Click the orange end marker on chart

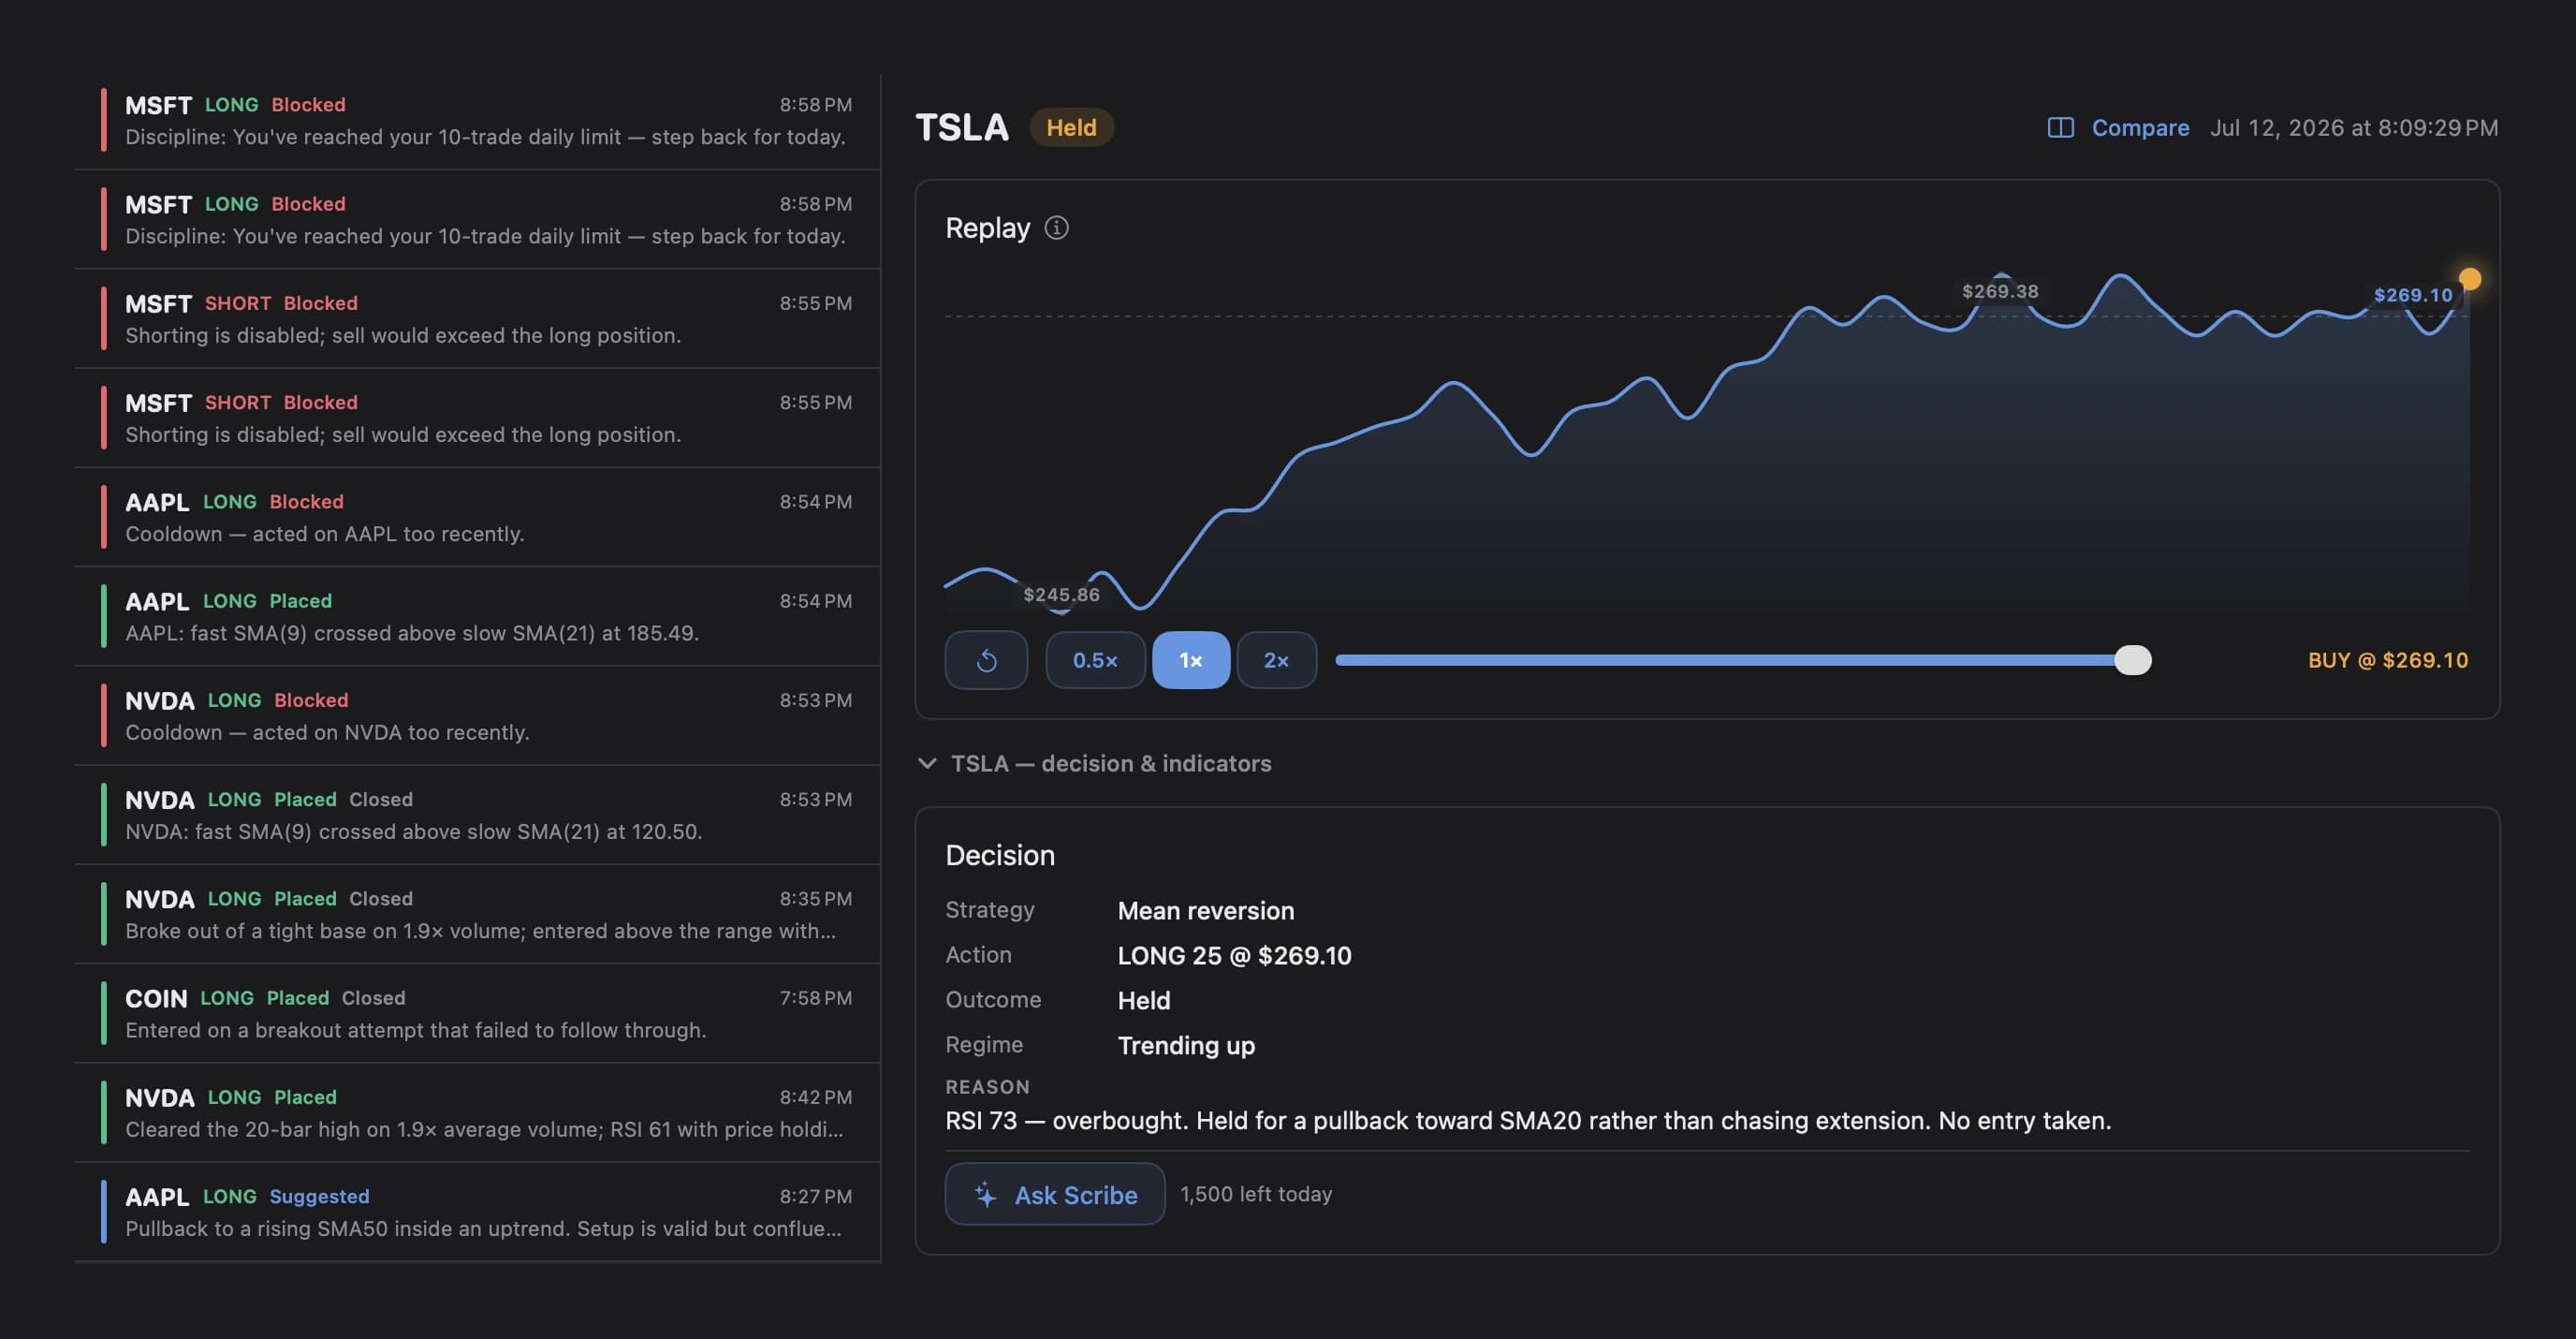[2469, 279]
